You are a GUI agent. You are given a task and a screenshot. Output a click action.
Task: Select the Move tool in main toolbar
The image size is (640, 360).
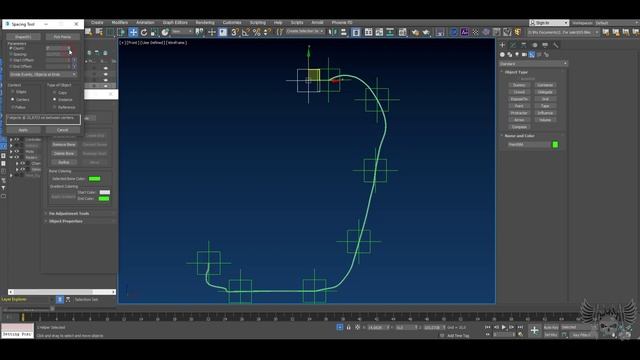pyautogui.click(x=133, y=32)
